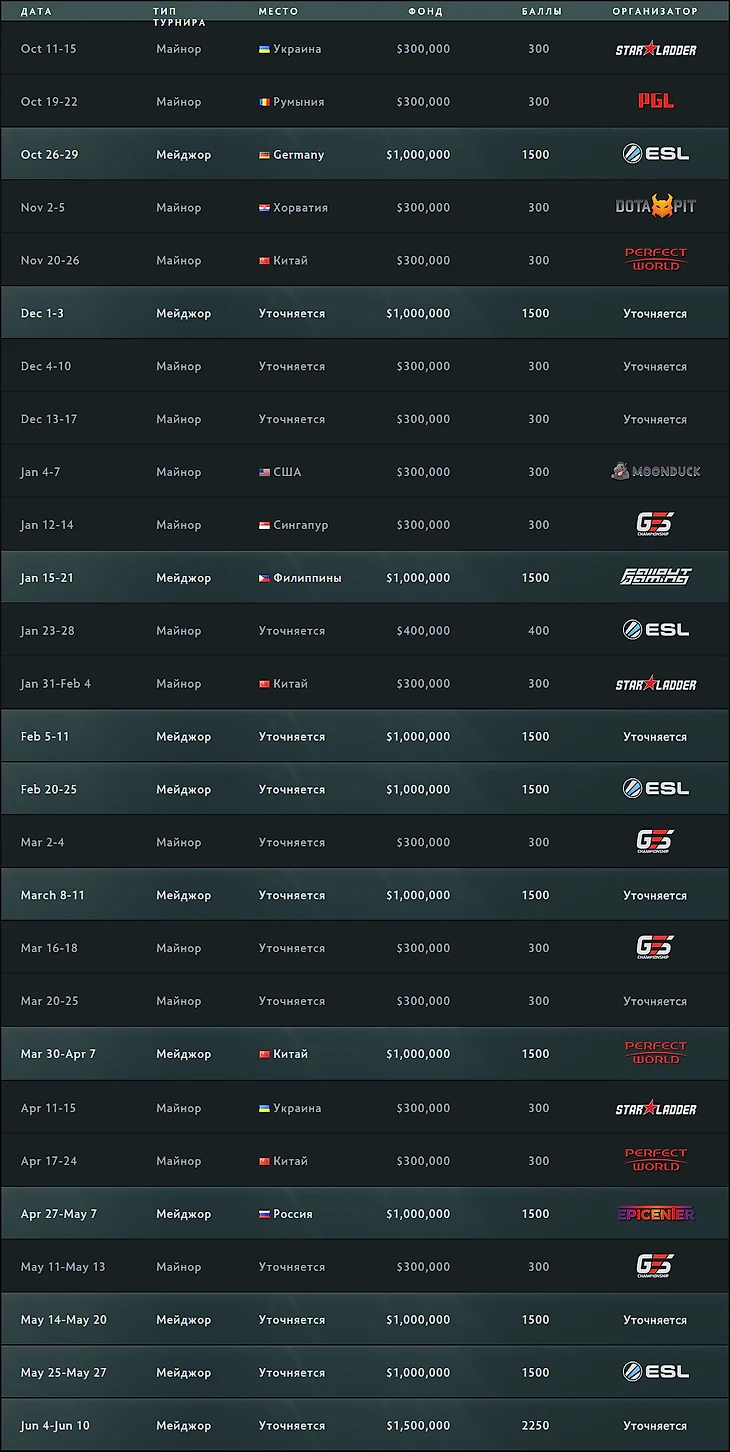The width and height of the screenshot is (730, 1452).
Task: Click the ДАТА column header
Action: point(36,12)
